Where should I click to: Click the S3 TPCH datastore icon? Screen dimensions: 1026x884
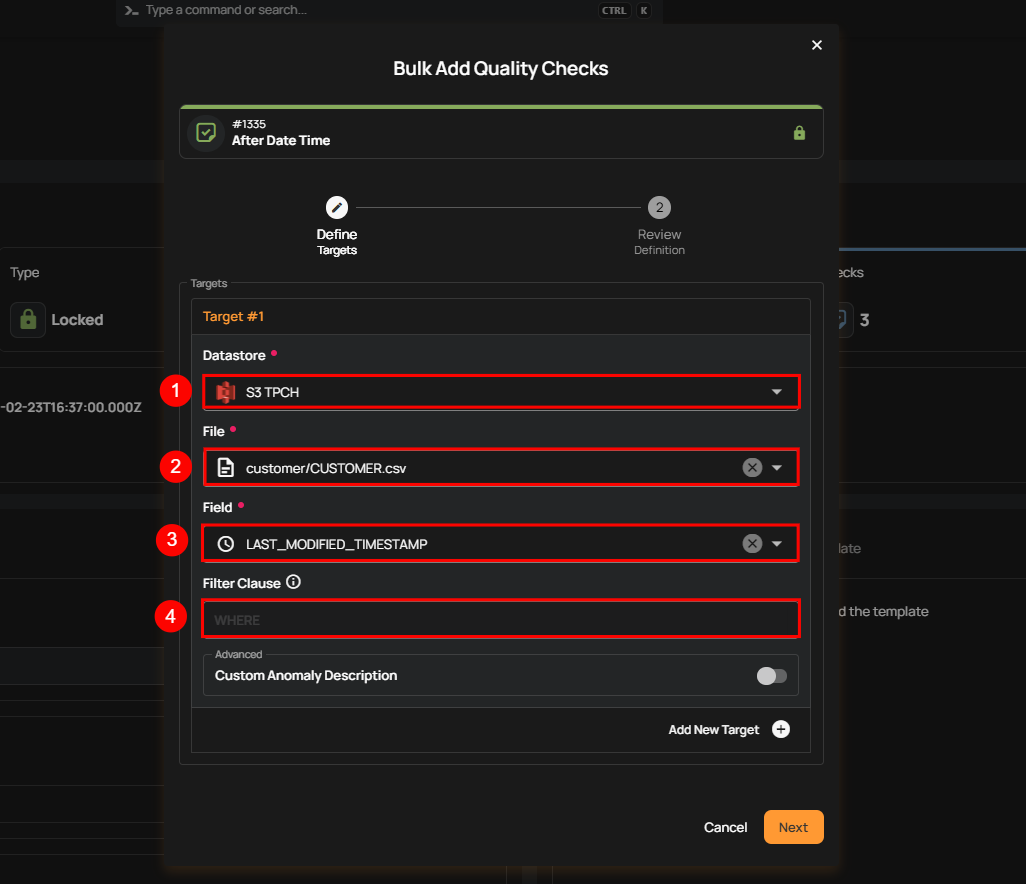tap(226, 392)
